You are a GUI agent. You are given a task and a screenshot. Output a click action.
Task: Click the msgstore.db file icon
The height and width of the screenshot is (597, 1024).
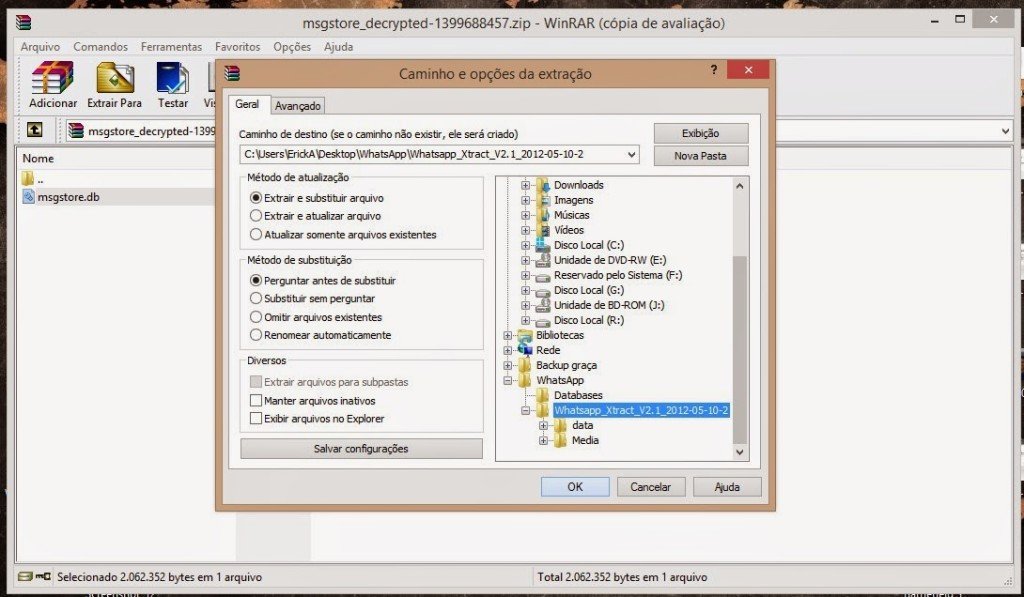(28, 197)
